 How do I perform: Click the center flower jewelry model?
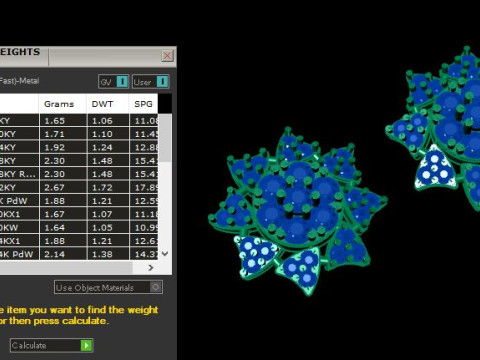click(297, 210)
